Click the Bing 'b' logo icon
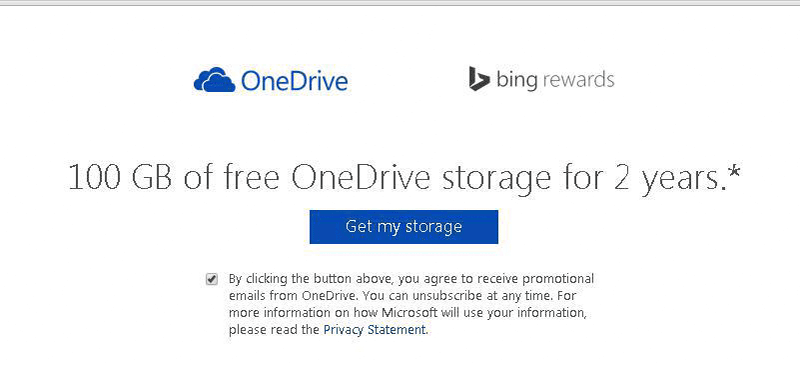This screenshot has height=368, width=800. pyautogui.click(x=479, y=79)
